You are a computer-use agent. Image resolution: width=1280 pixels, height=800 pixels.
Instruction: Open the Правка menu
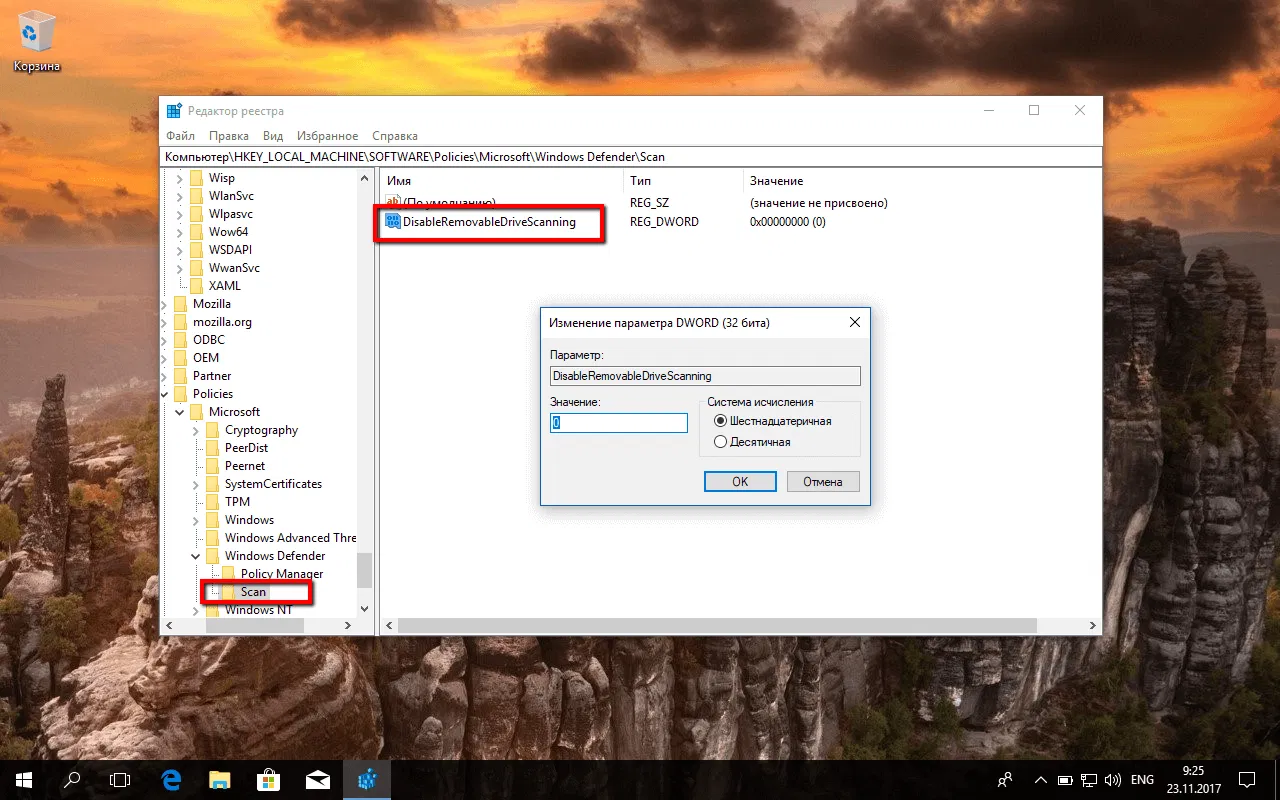coord(229,136)
